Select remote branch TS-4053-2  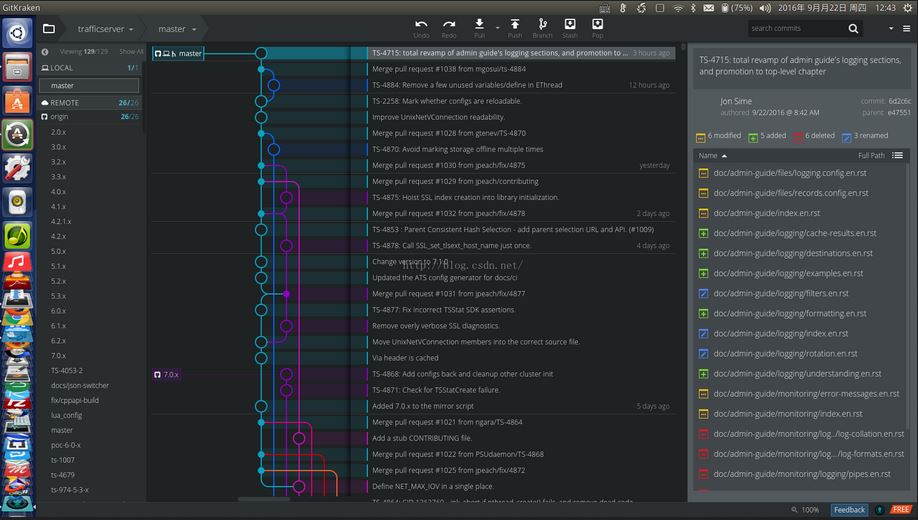coord(67,371)
